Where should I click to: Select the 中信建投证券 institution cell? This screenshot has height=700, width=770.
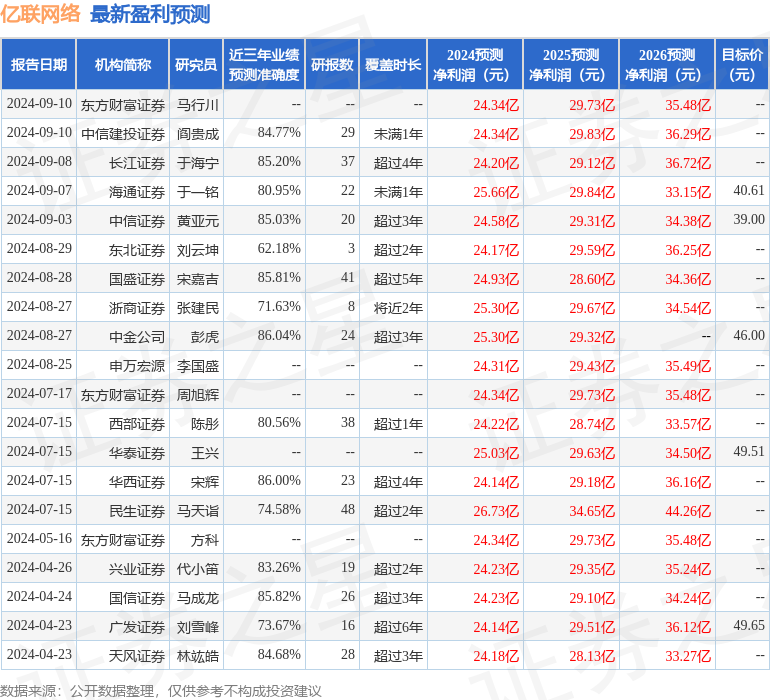(x=123, y=134)
